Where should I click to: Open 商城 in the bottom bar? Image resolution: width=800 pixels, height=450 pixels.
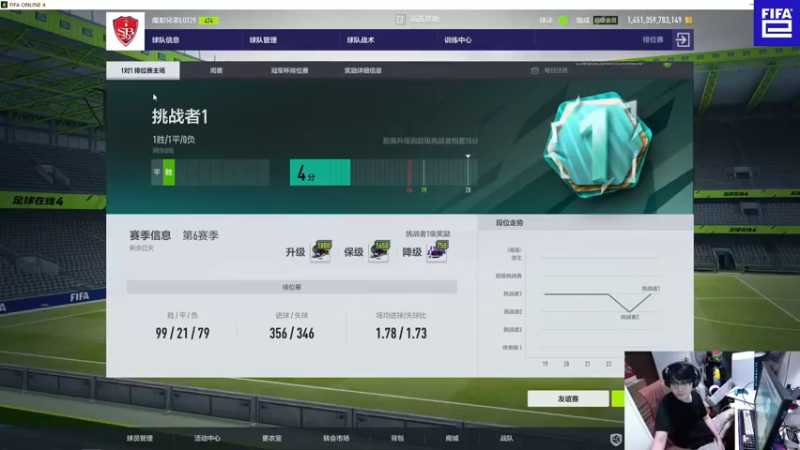point(452,438)
